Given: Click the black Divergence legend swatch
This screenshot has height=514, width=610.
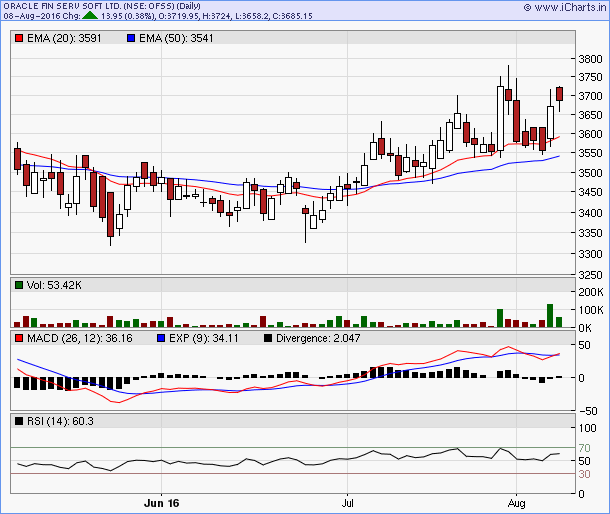Looking at the screenshot, I should click(x=268, y=338).
